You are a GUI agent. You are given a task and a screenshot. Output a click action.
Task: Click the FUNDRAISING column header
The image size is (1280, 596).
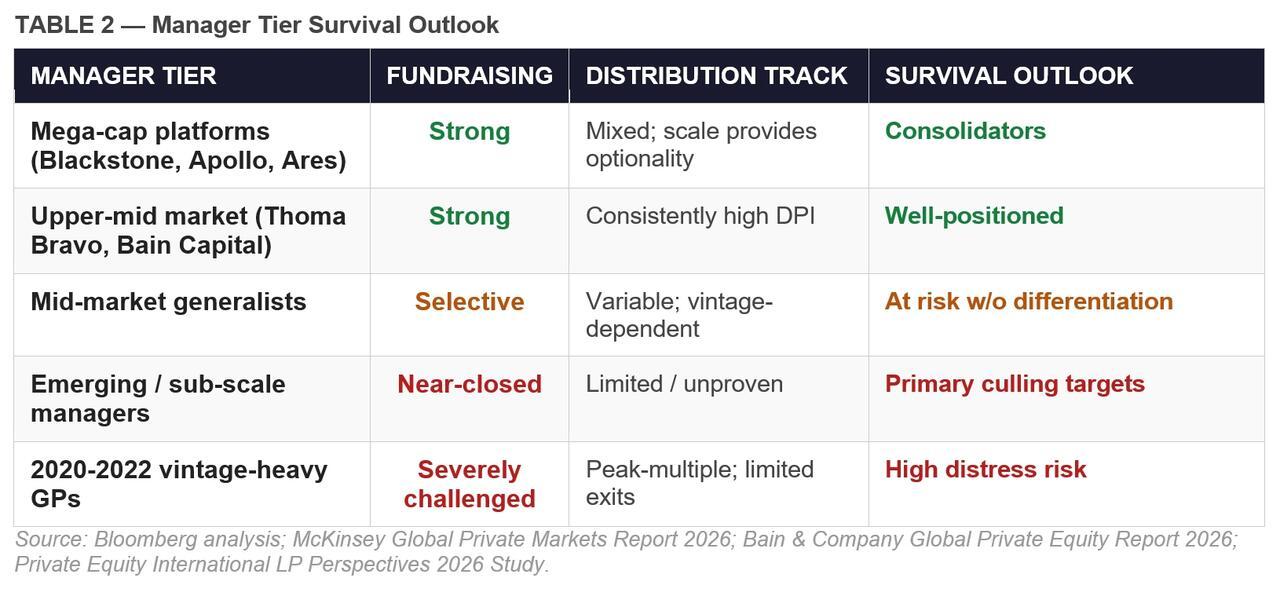click(469, 76)
